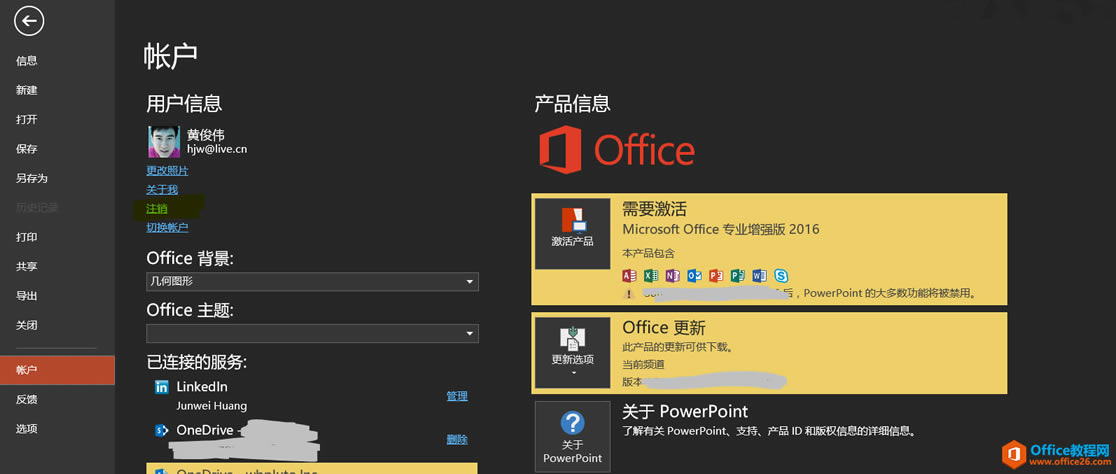1116x474 pixels.
Task: Click the hjw@live.cn email text
Action: tap(217, 149)
